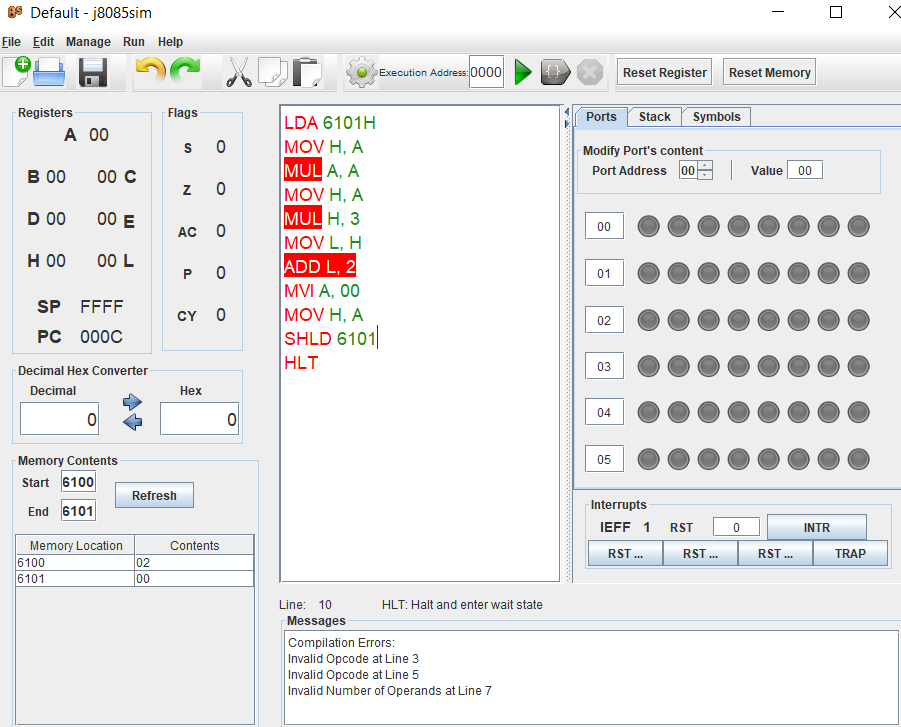Open the Manage menu
The image size is (901, 727).
(x=88, y=42)
